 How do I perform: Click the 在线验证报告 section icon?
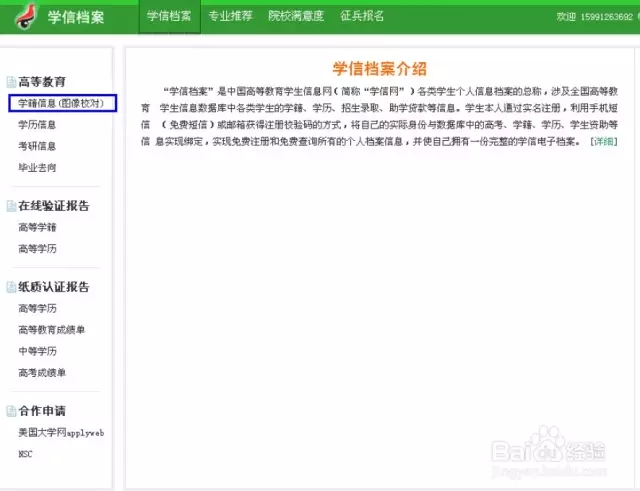[11, 206]
